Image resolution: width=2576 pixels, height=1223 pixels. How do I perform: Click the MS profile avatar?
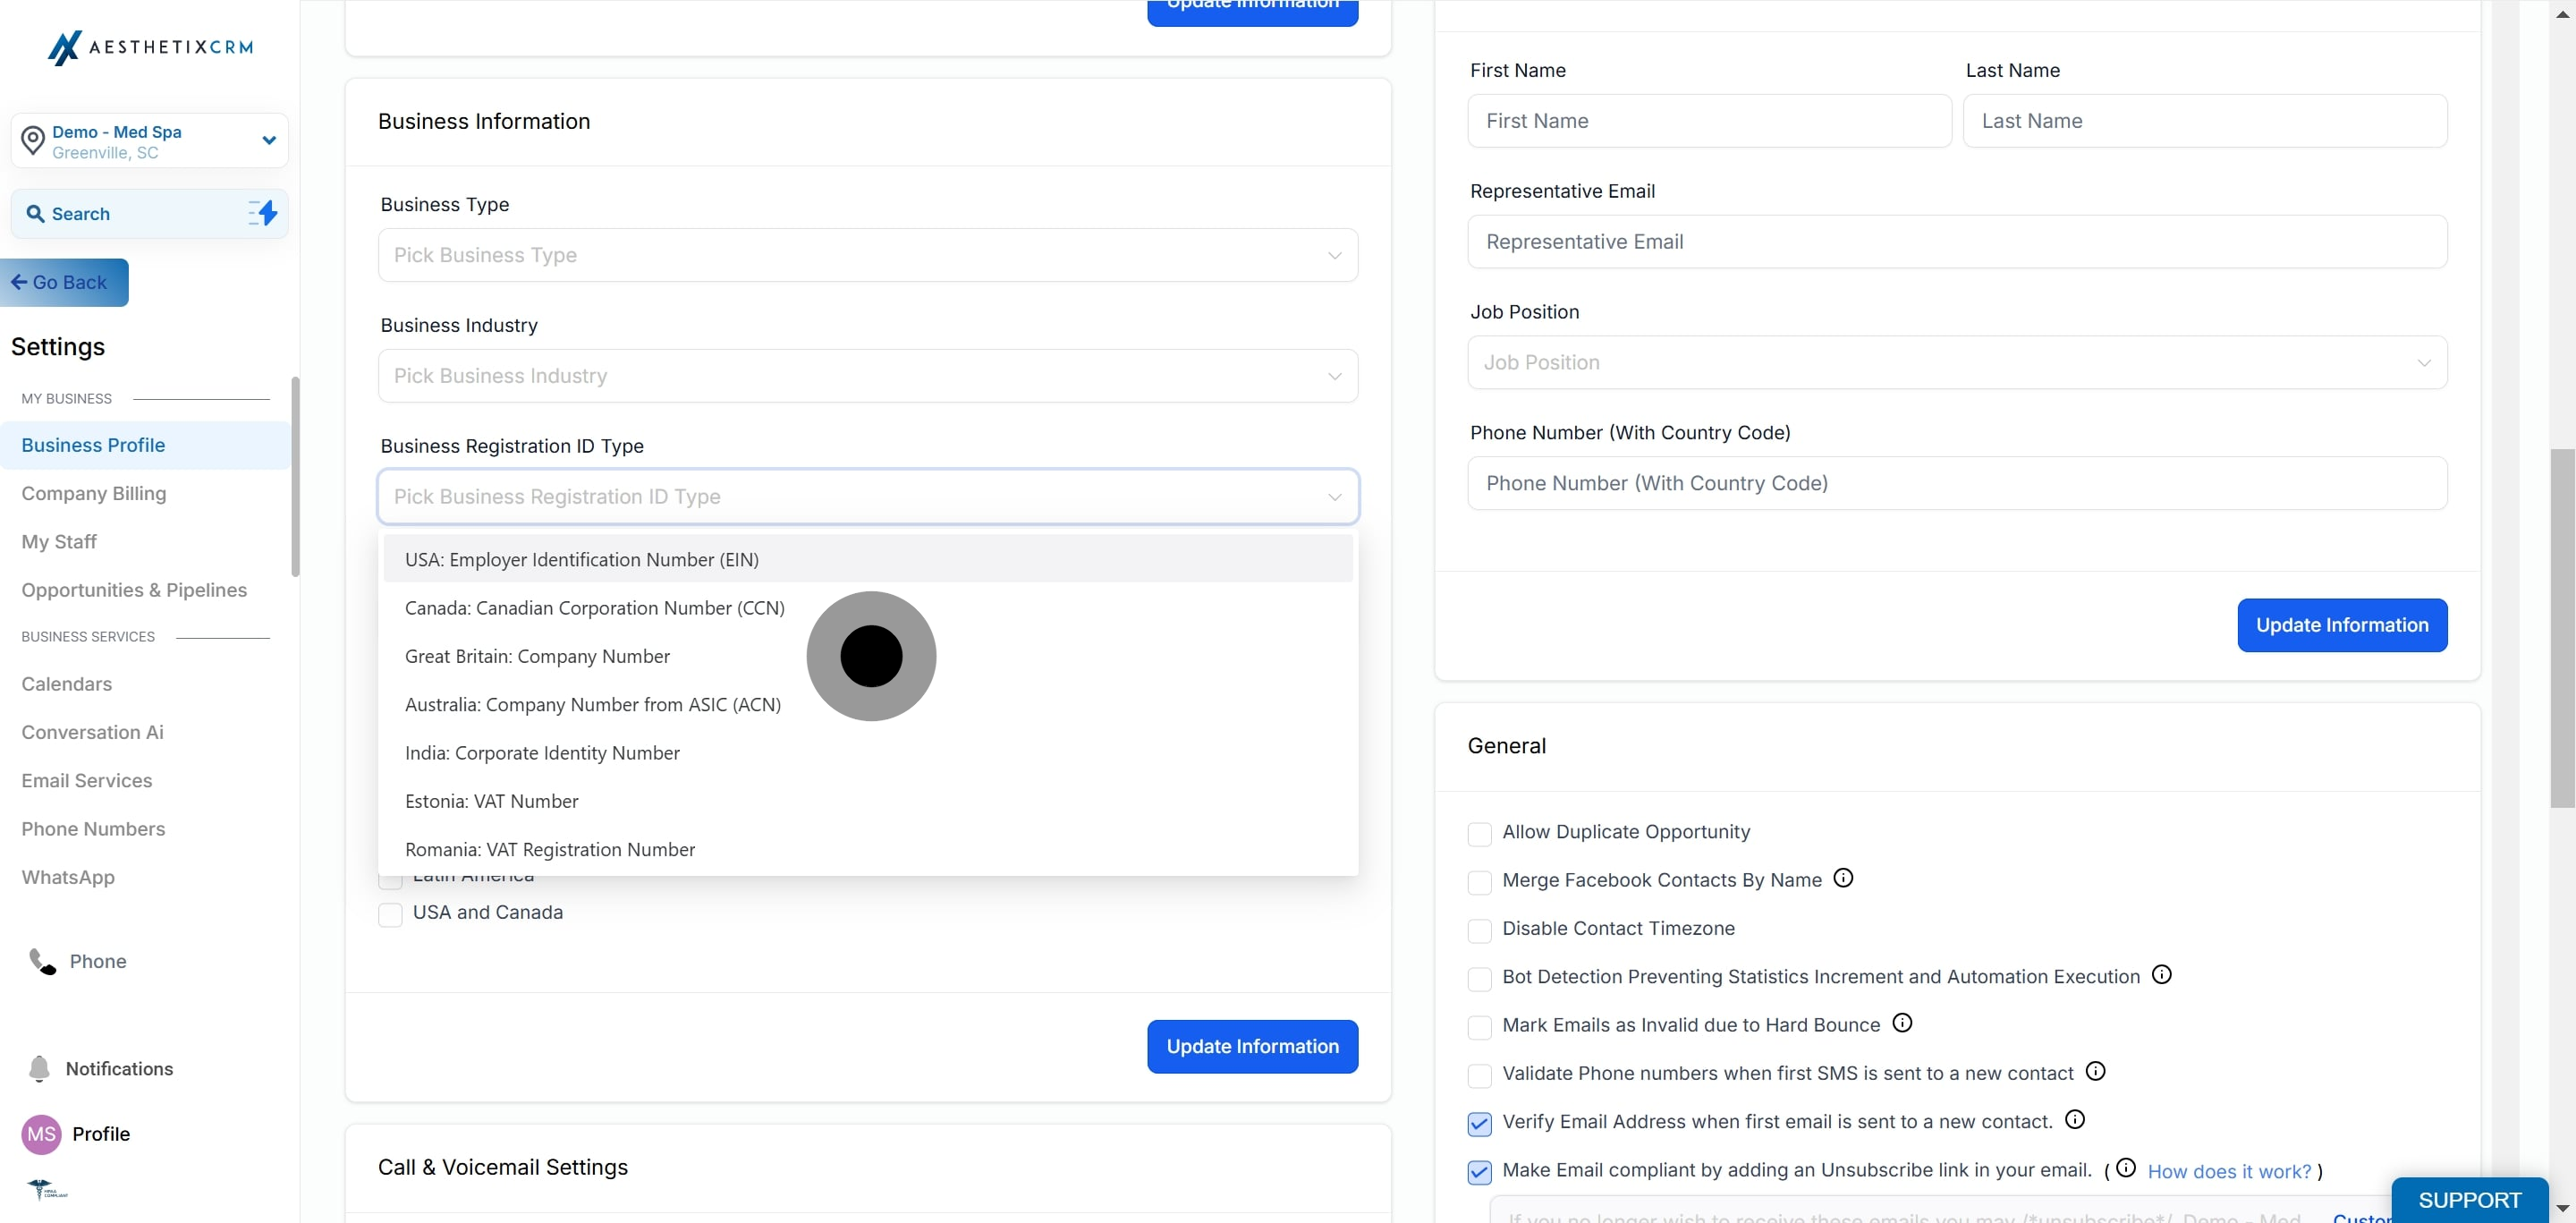coord(41,1133)
